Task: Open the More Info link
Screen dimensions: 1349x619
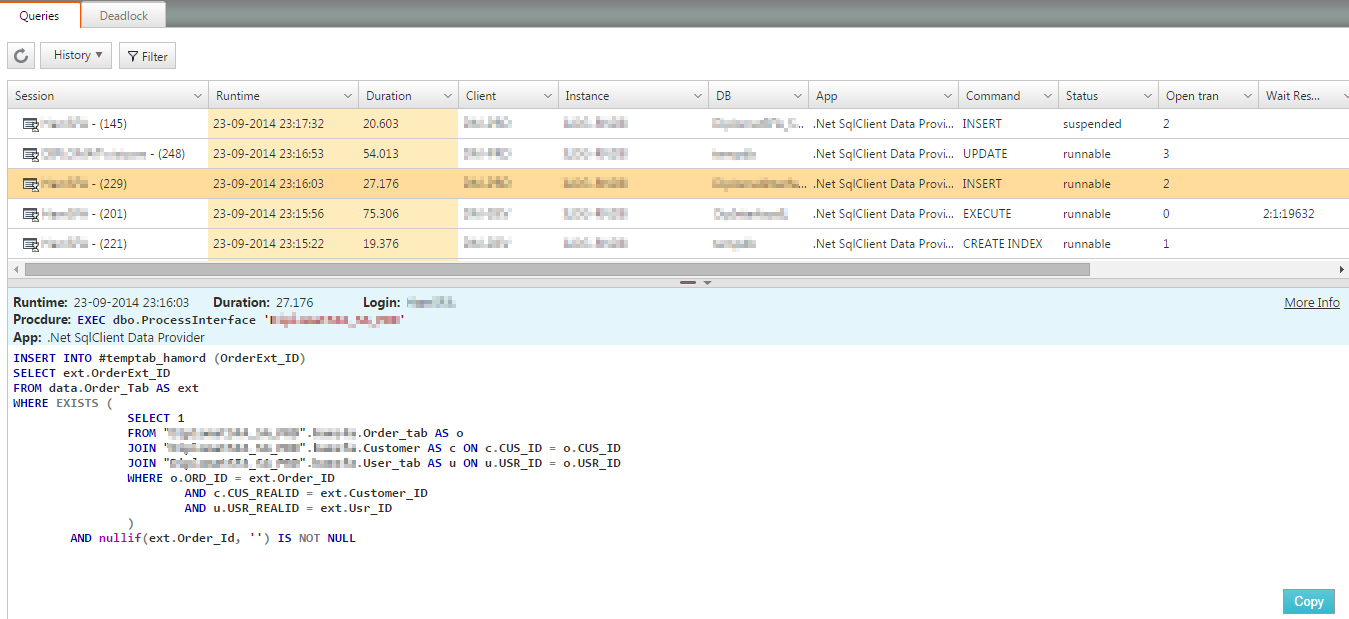Action: tap(1312, 303)
